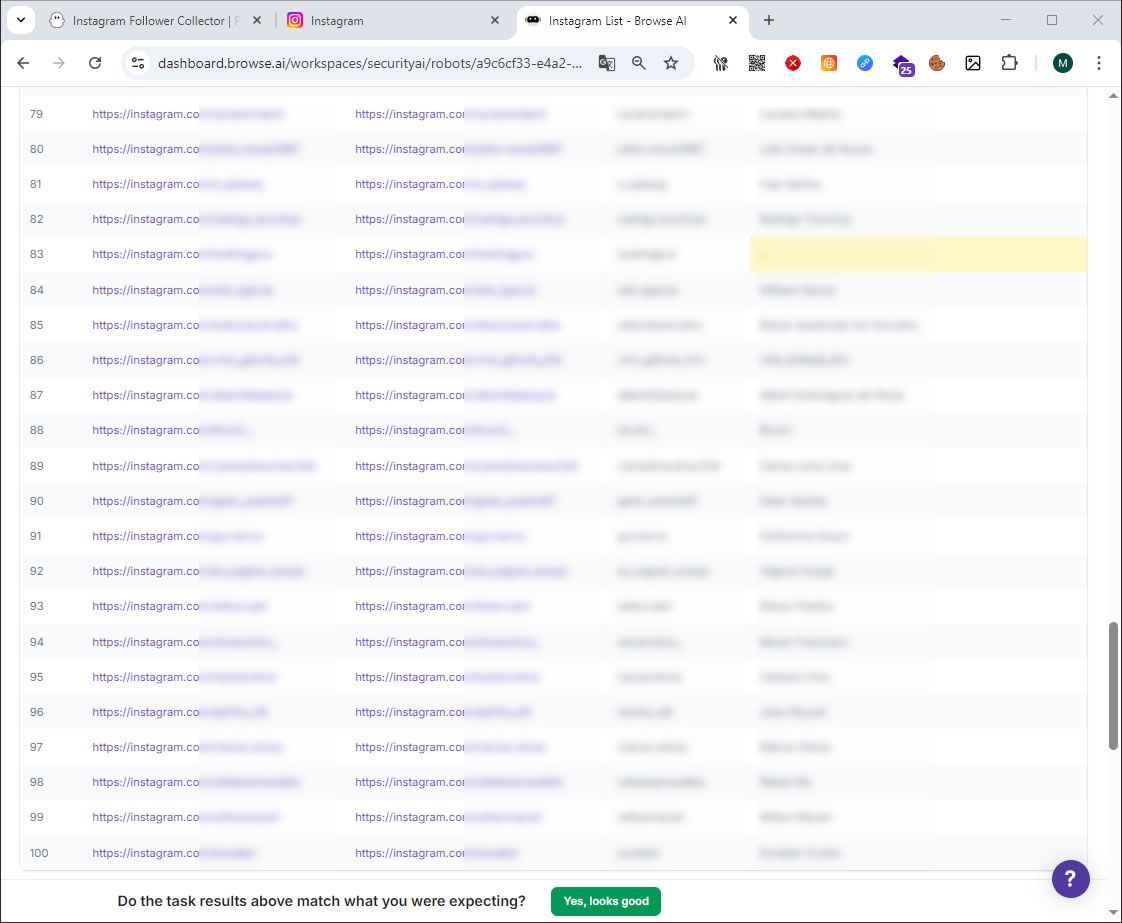This screenshot has width=1122, height=923.
Task: Open the purple help question mark button
Action: pos(1070,879)
